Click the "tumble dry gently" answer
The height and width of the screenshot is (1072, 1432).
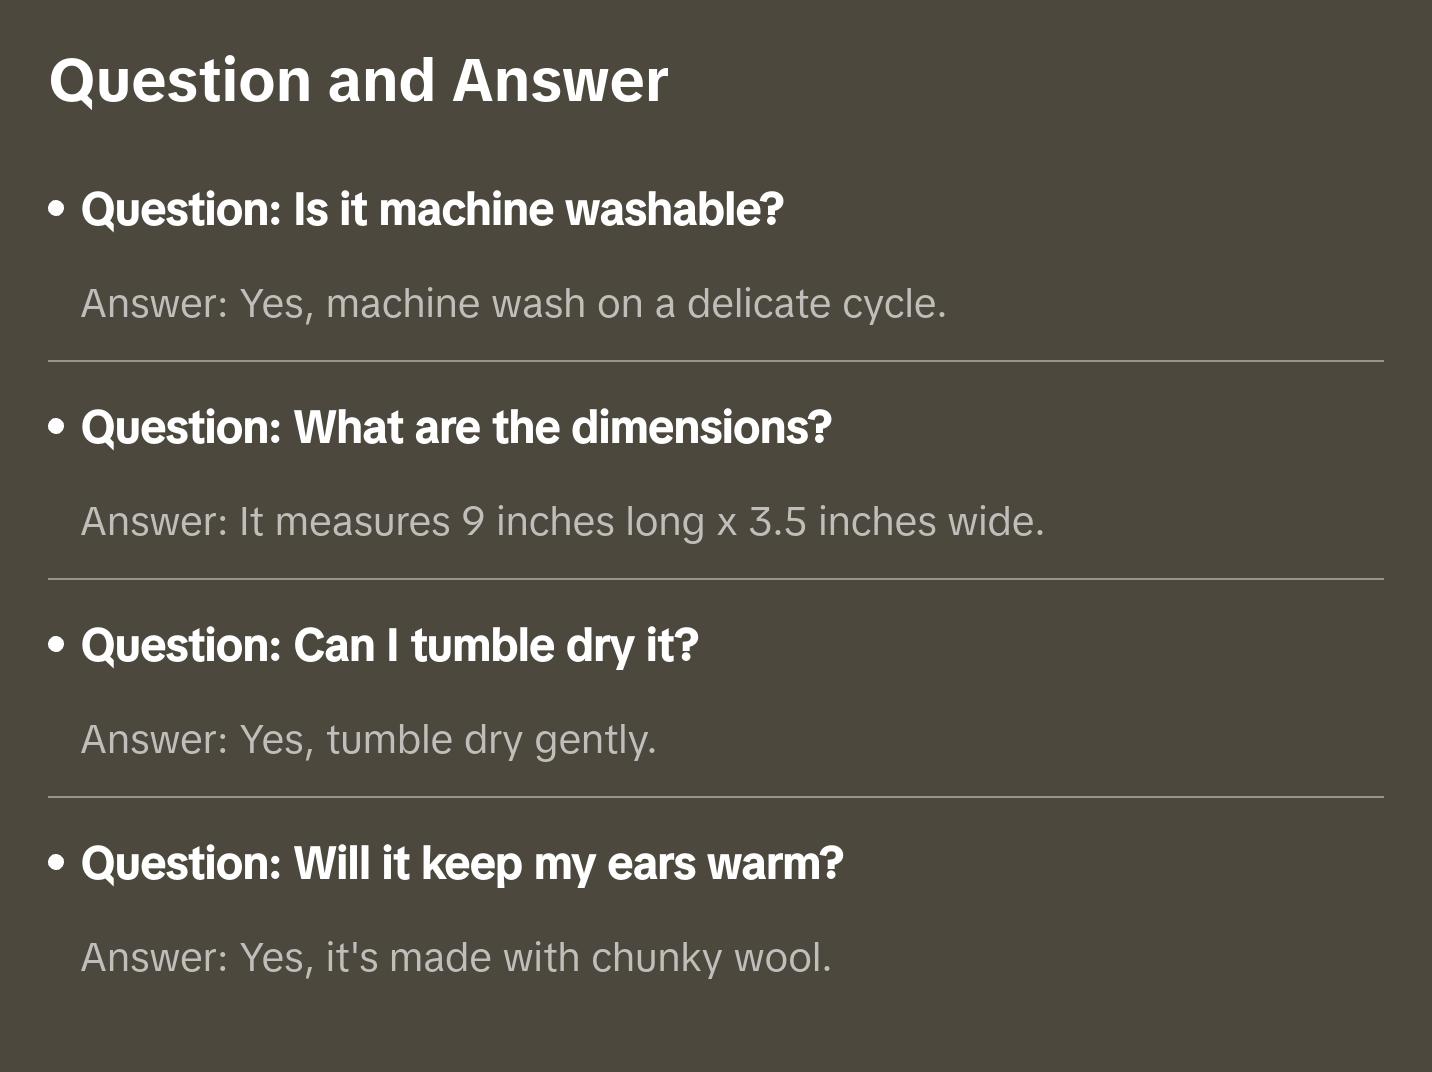coord(368,740)
